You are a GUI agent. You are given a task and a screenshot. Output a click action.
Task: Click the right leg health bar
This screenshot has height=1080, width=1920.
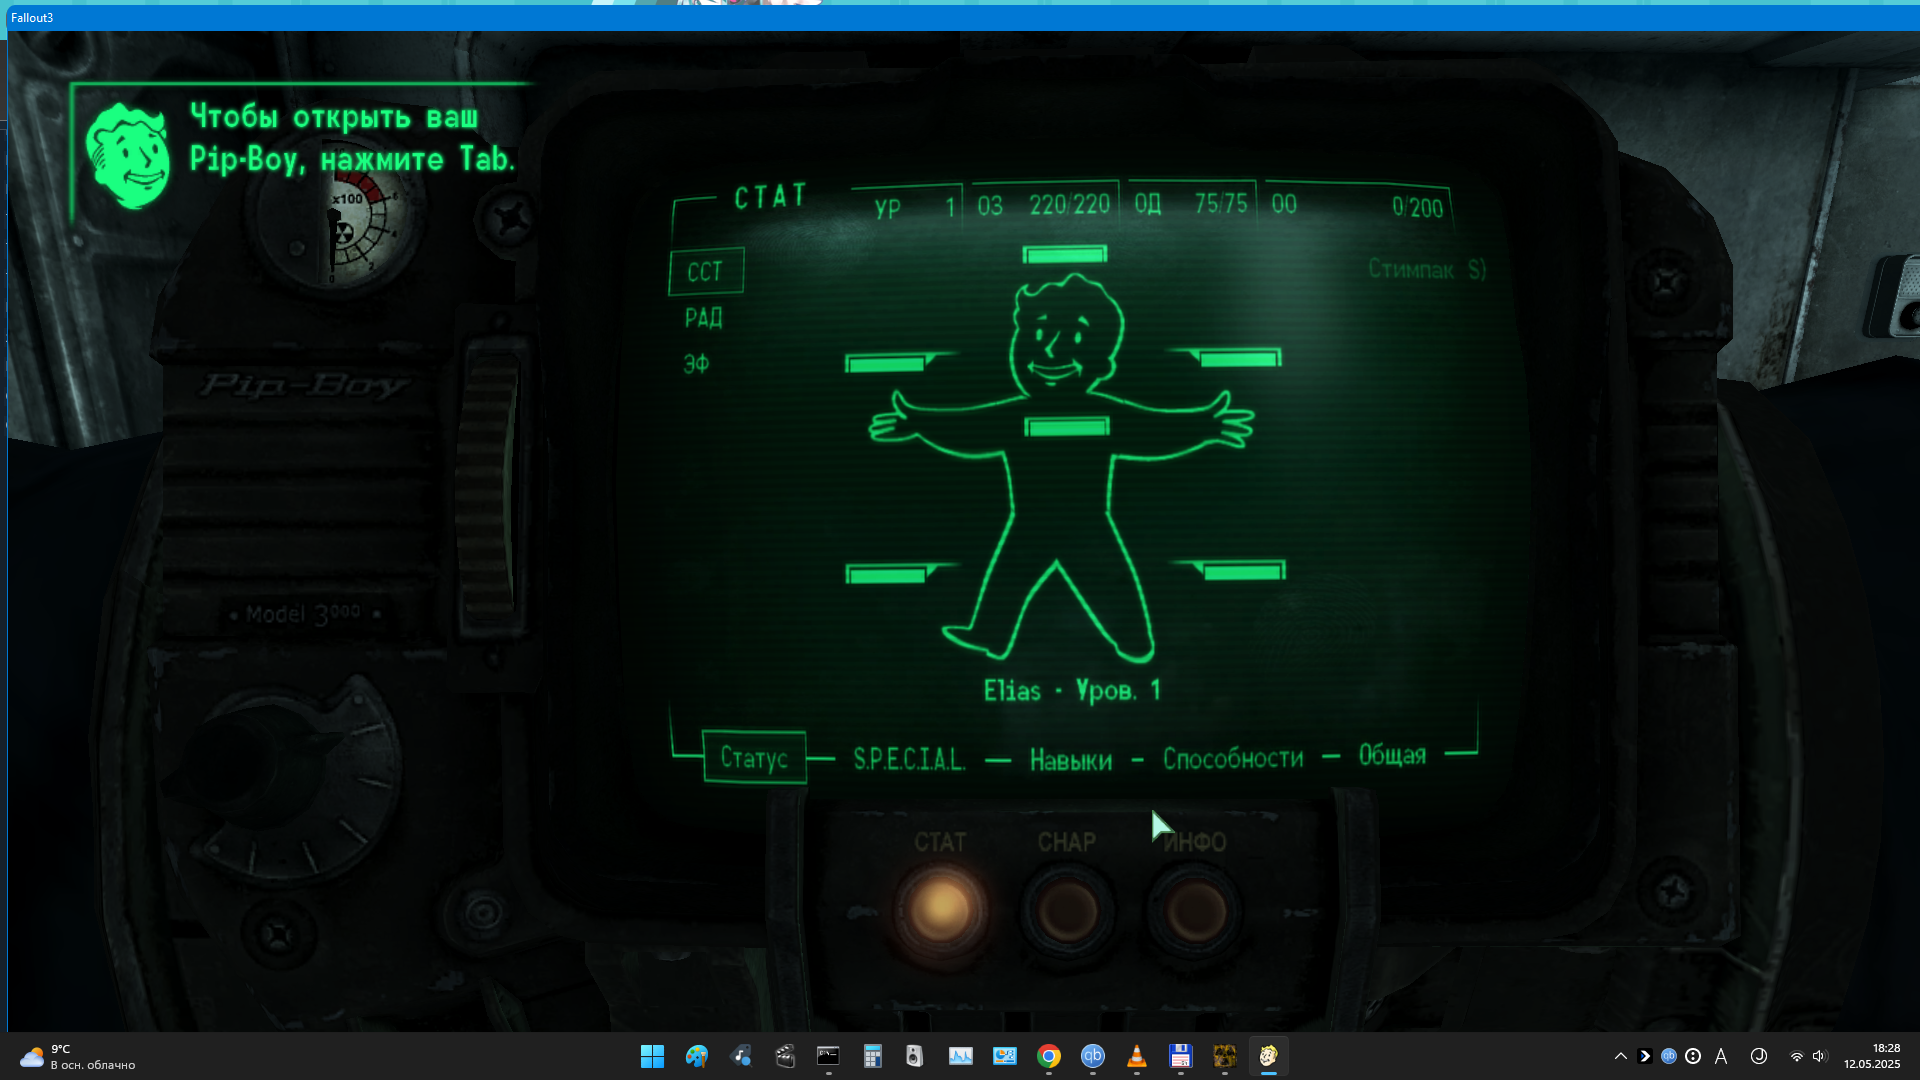(x=1244, y=571)
